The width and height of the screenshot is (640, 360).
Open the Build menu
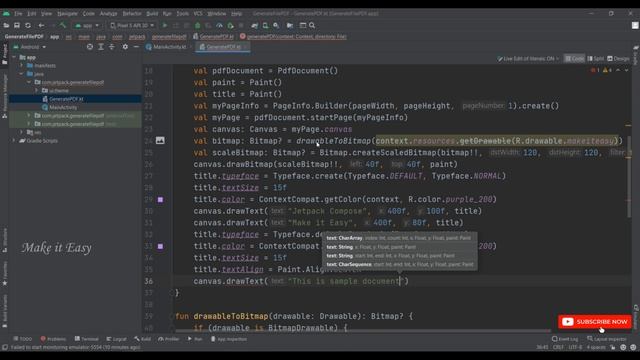click(x=152, y=13)
